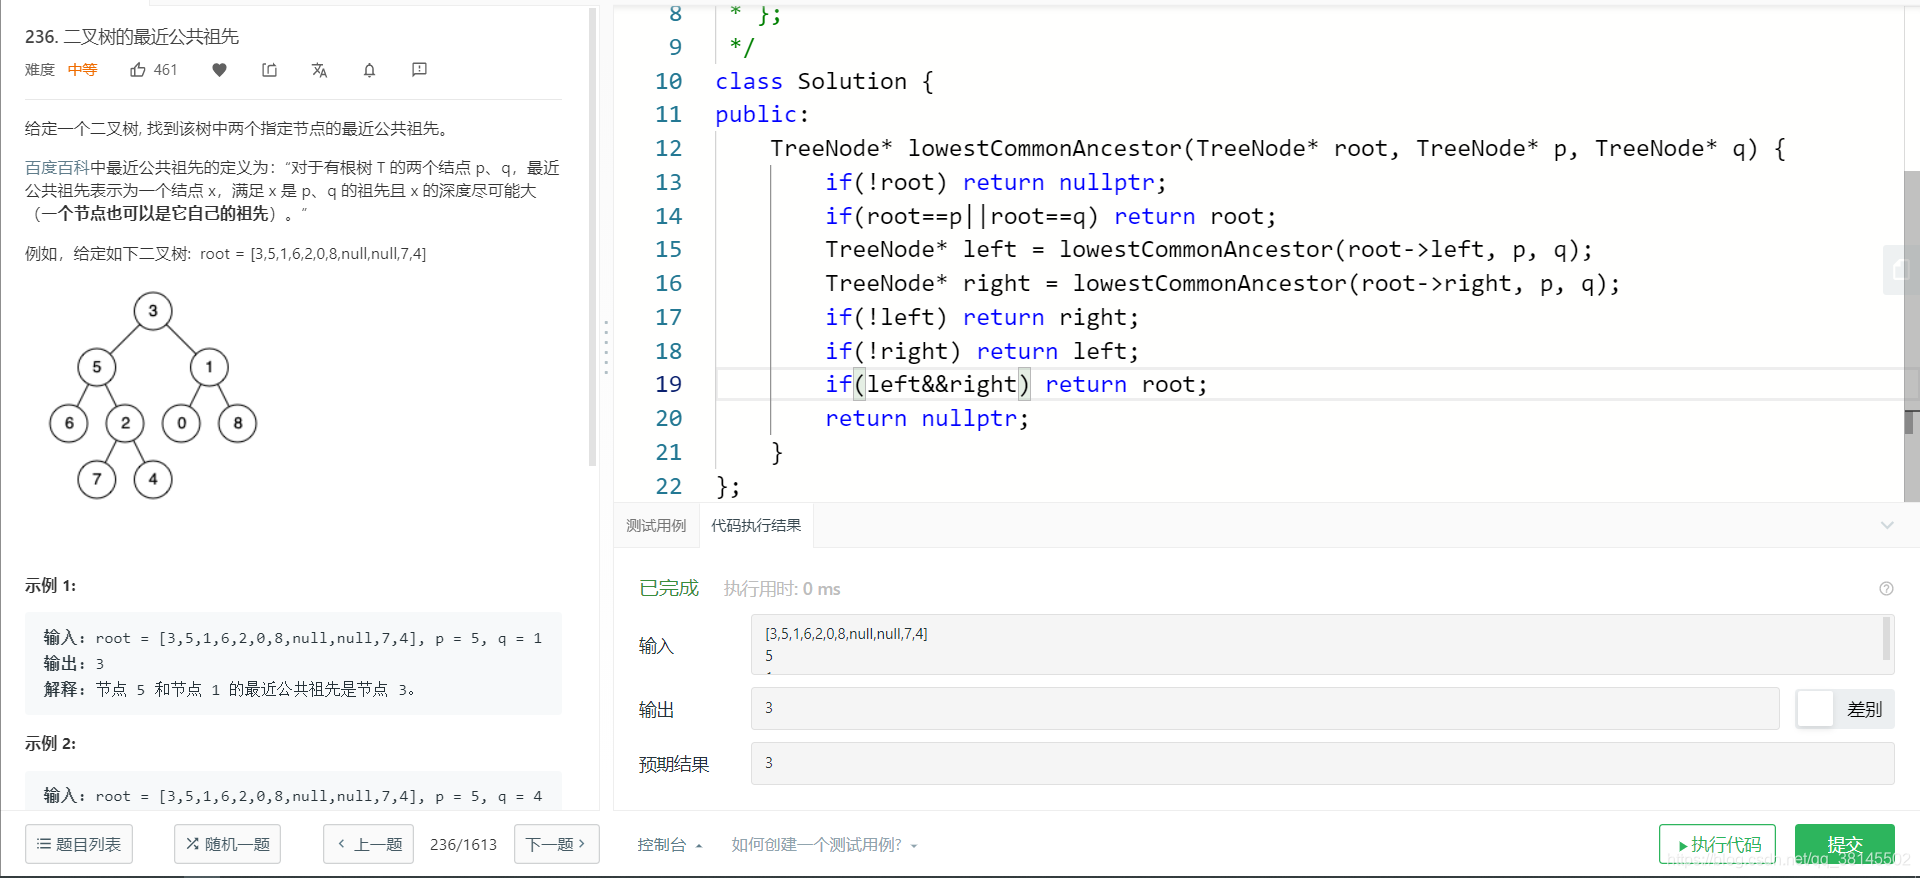Click problem counter 236/1613
The width and height of the screenshot is (1920, 878).
(463, 845)
